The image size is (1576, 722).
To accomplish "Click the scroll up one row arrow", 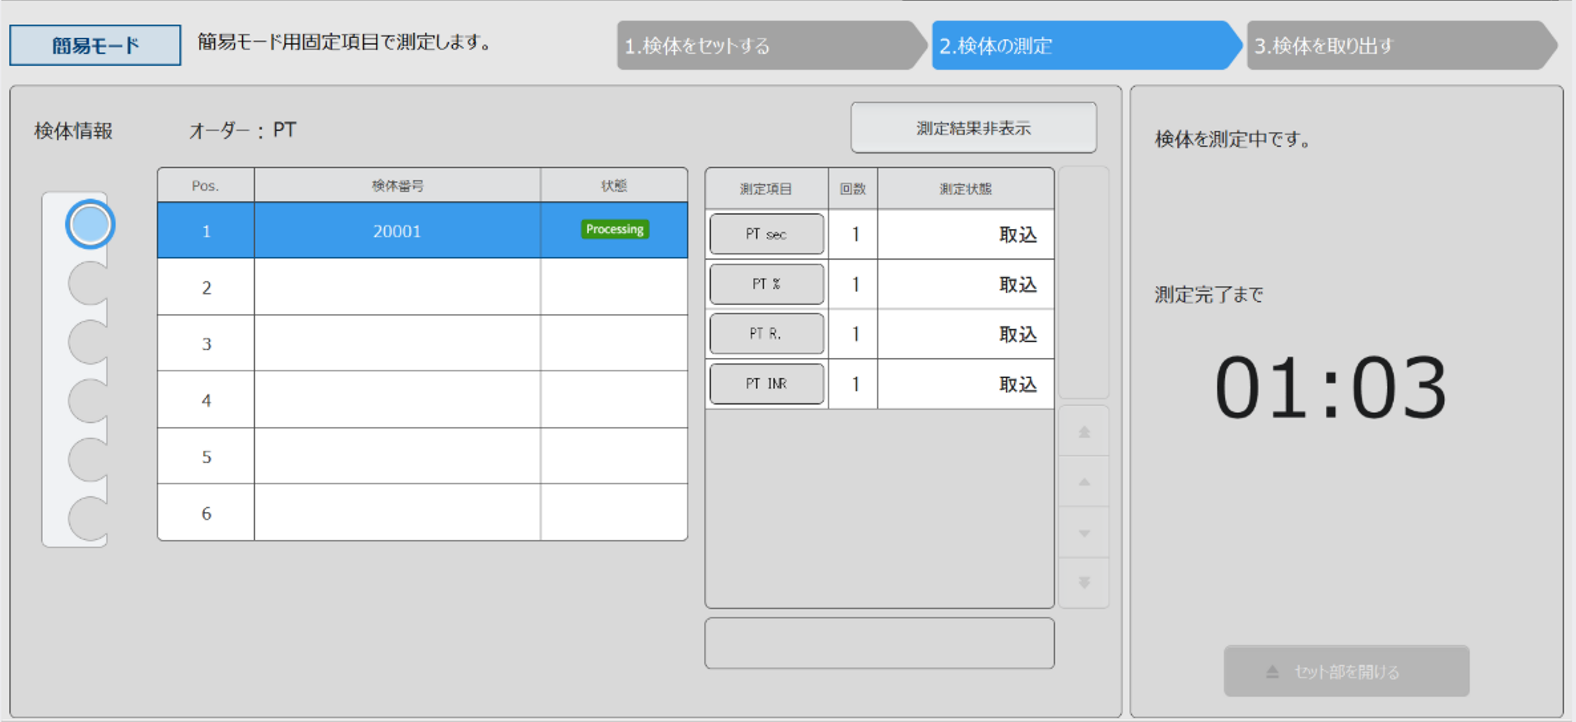I will pyautogui.click(x=1084, y=482).
